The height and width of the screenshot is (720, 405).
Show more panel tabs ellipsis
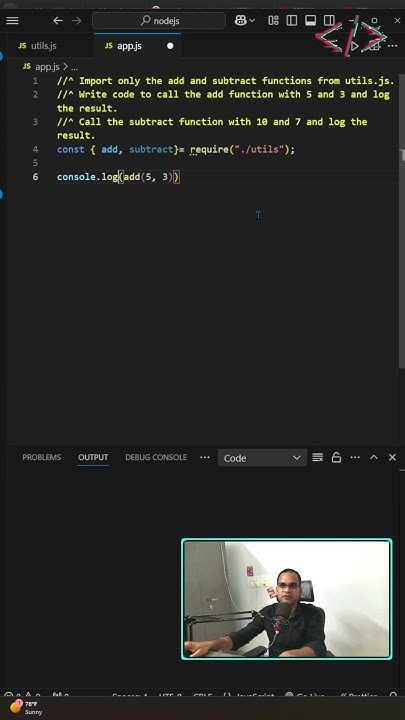[205, 457]
